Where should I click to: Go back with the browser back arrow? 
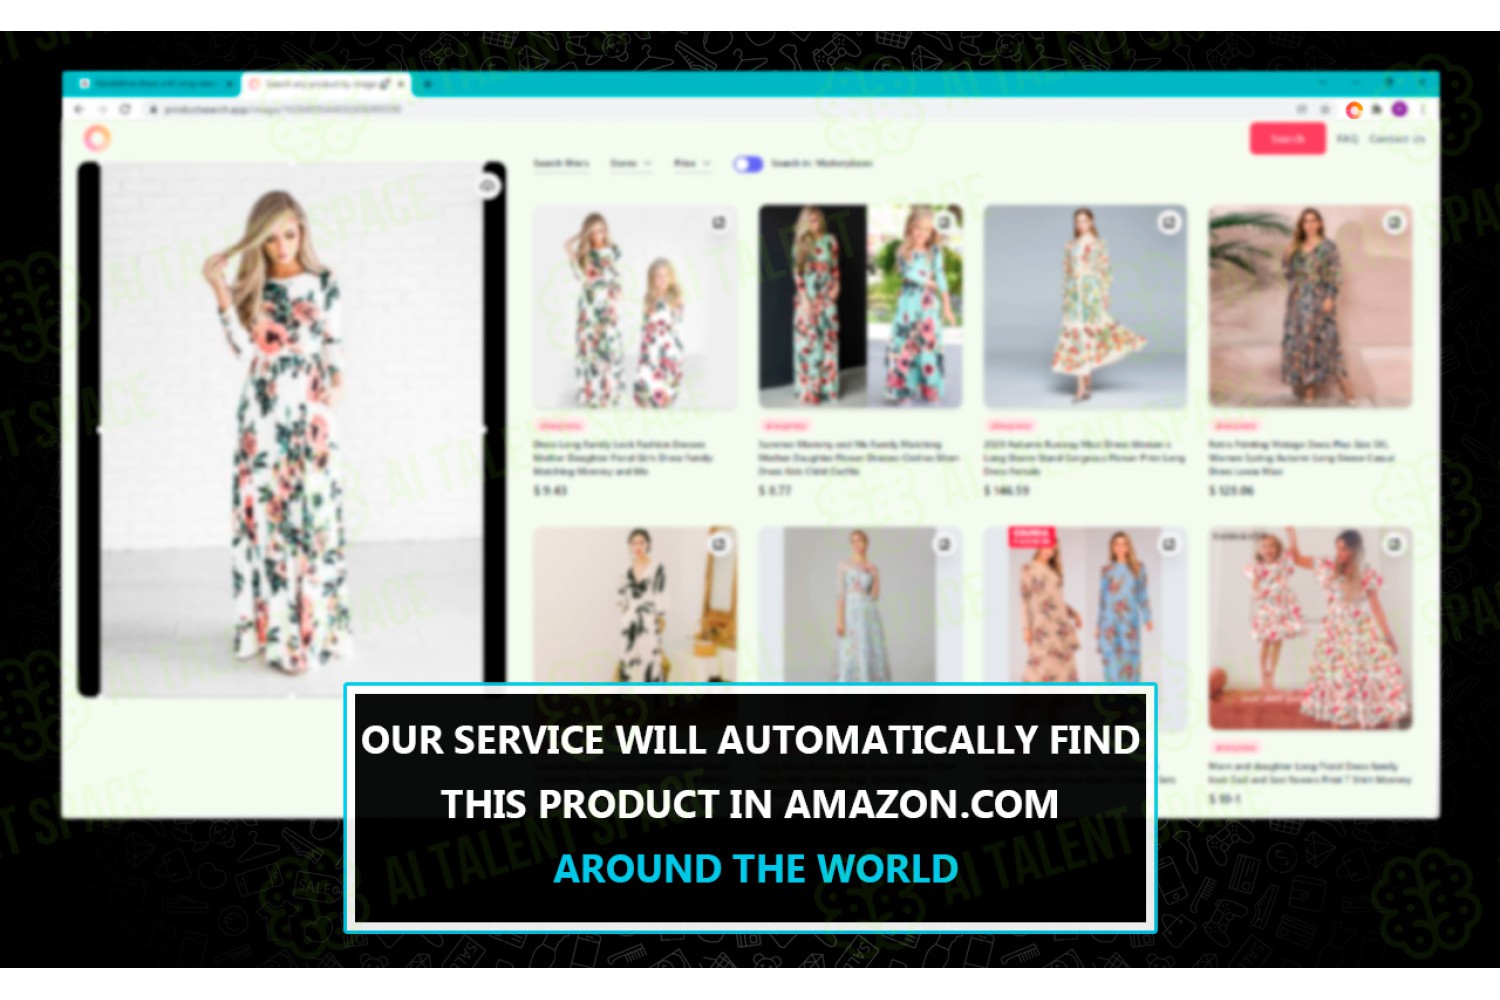coord(78,109)
